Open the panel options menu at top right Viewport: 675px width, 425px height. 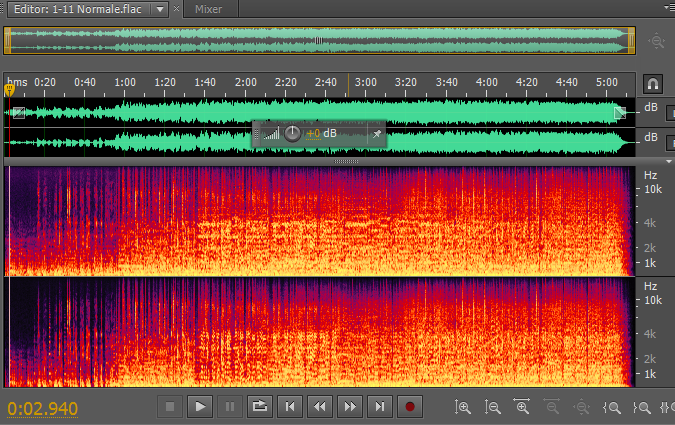(668, 8)
